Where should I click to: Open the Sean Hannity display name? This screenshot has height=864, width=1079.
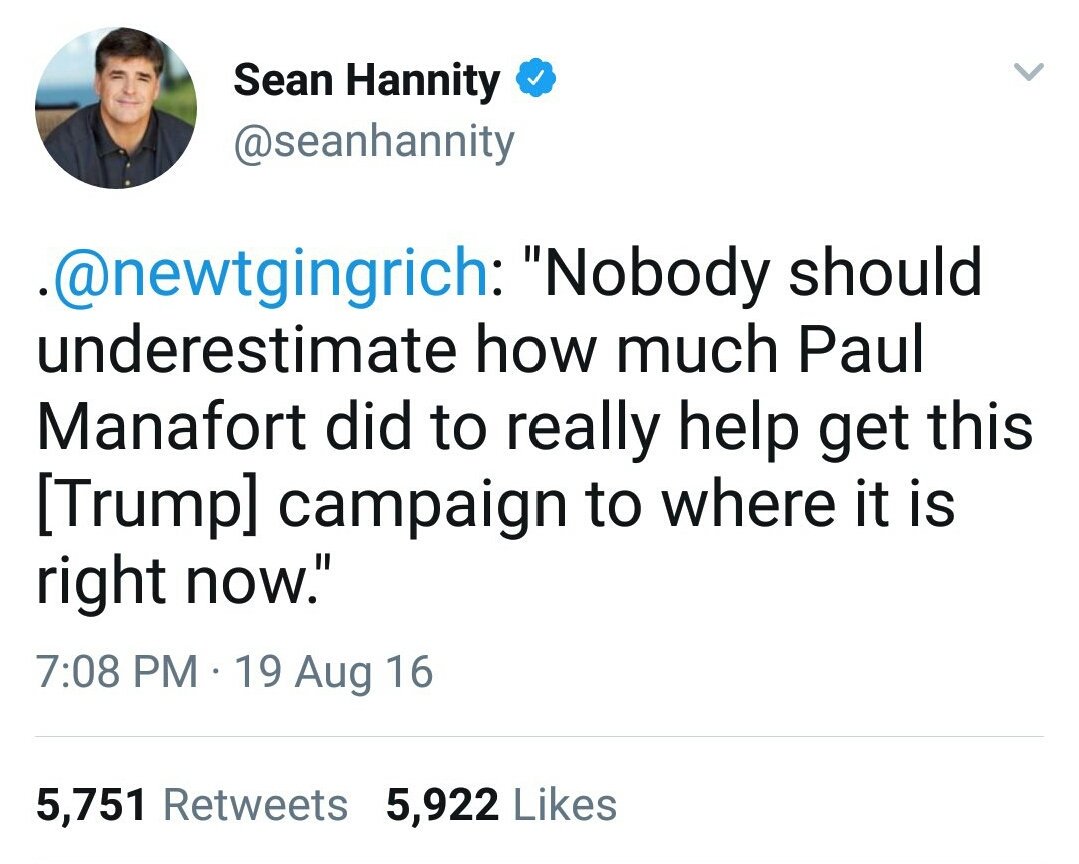[x=367, y=80]
